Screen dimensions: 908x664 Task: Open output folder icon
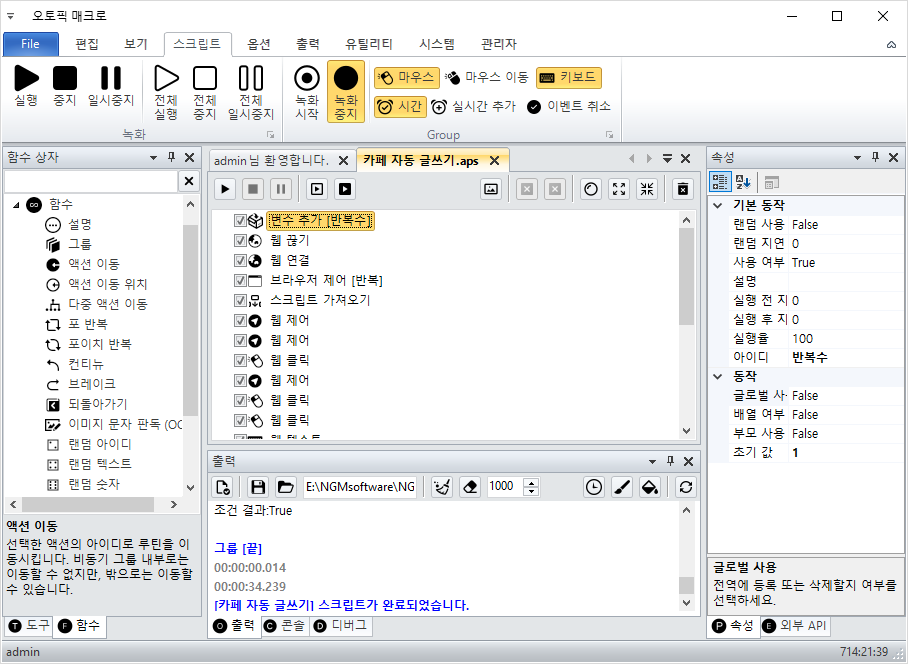[x=285, y=487]
